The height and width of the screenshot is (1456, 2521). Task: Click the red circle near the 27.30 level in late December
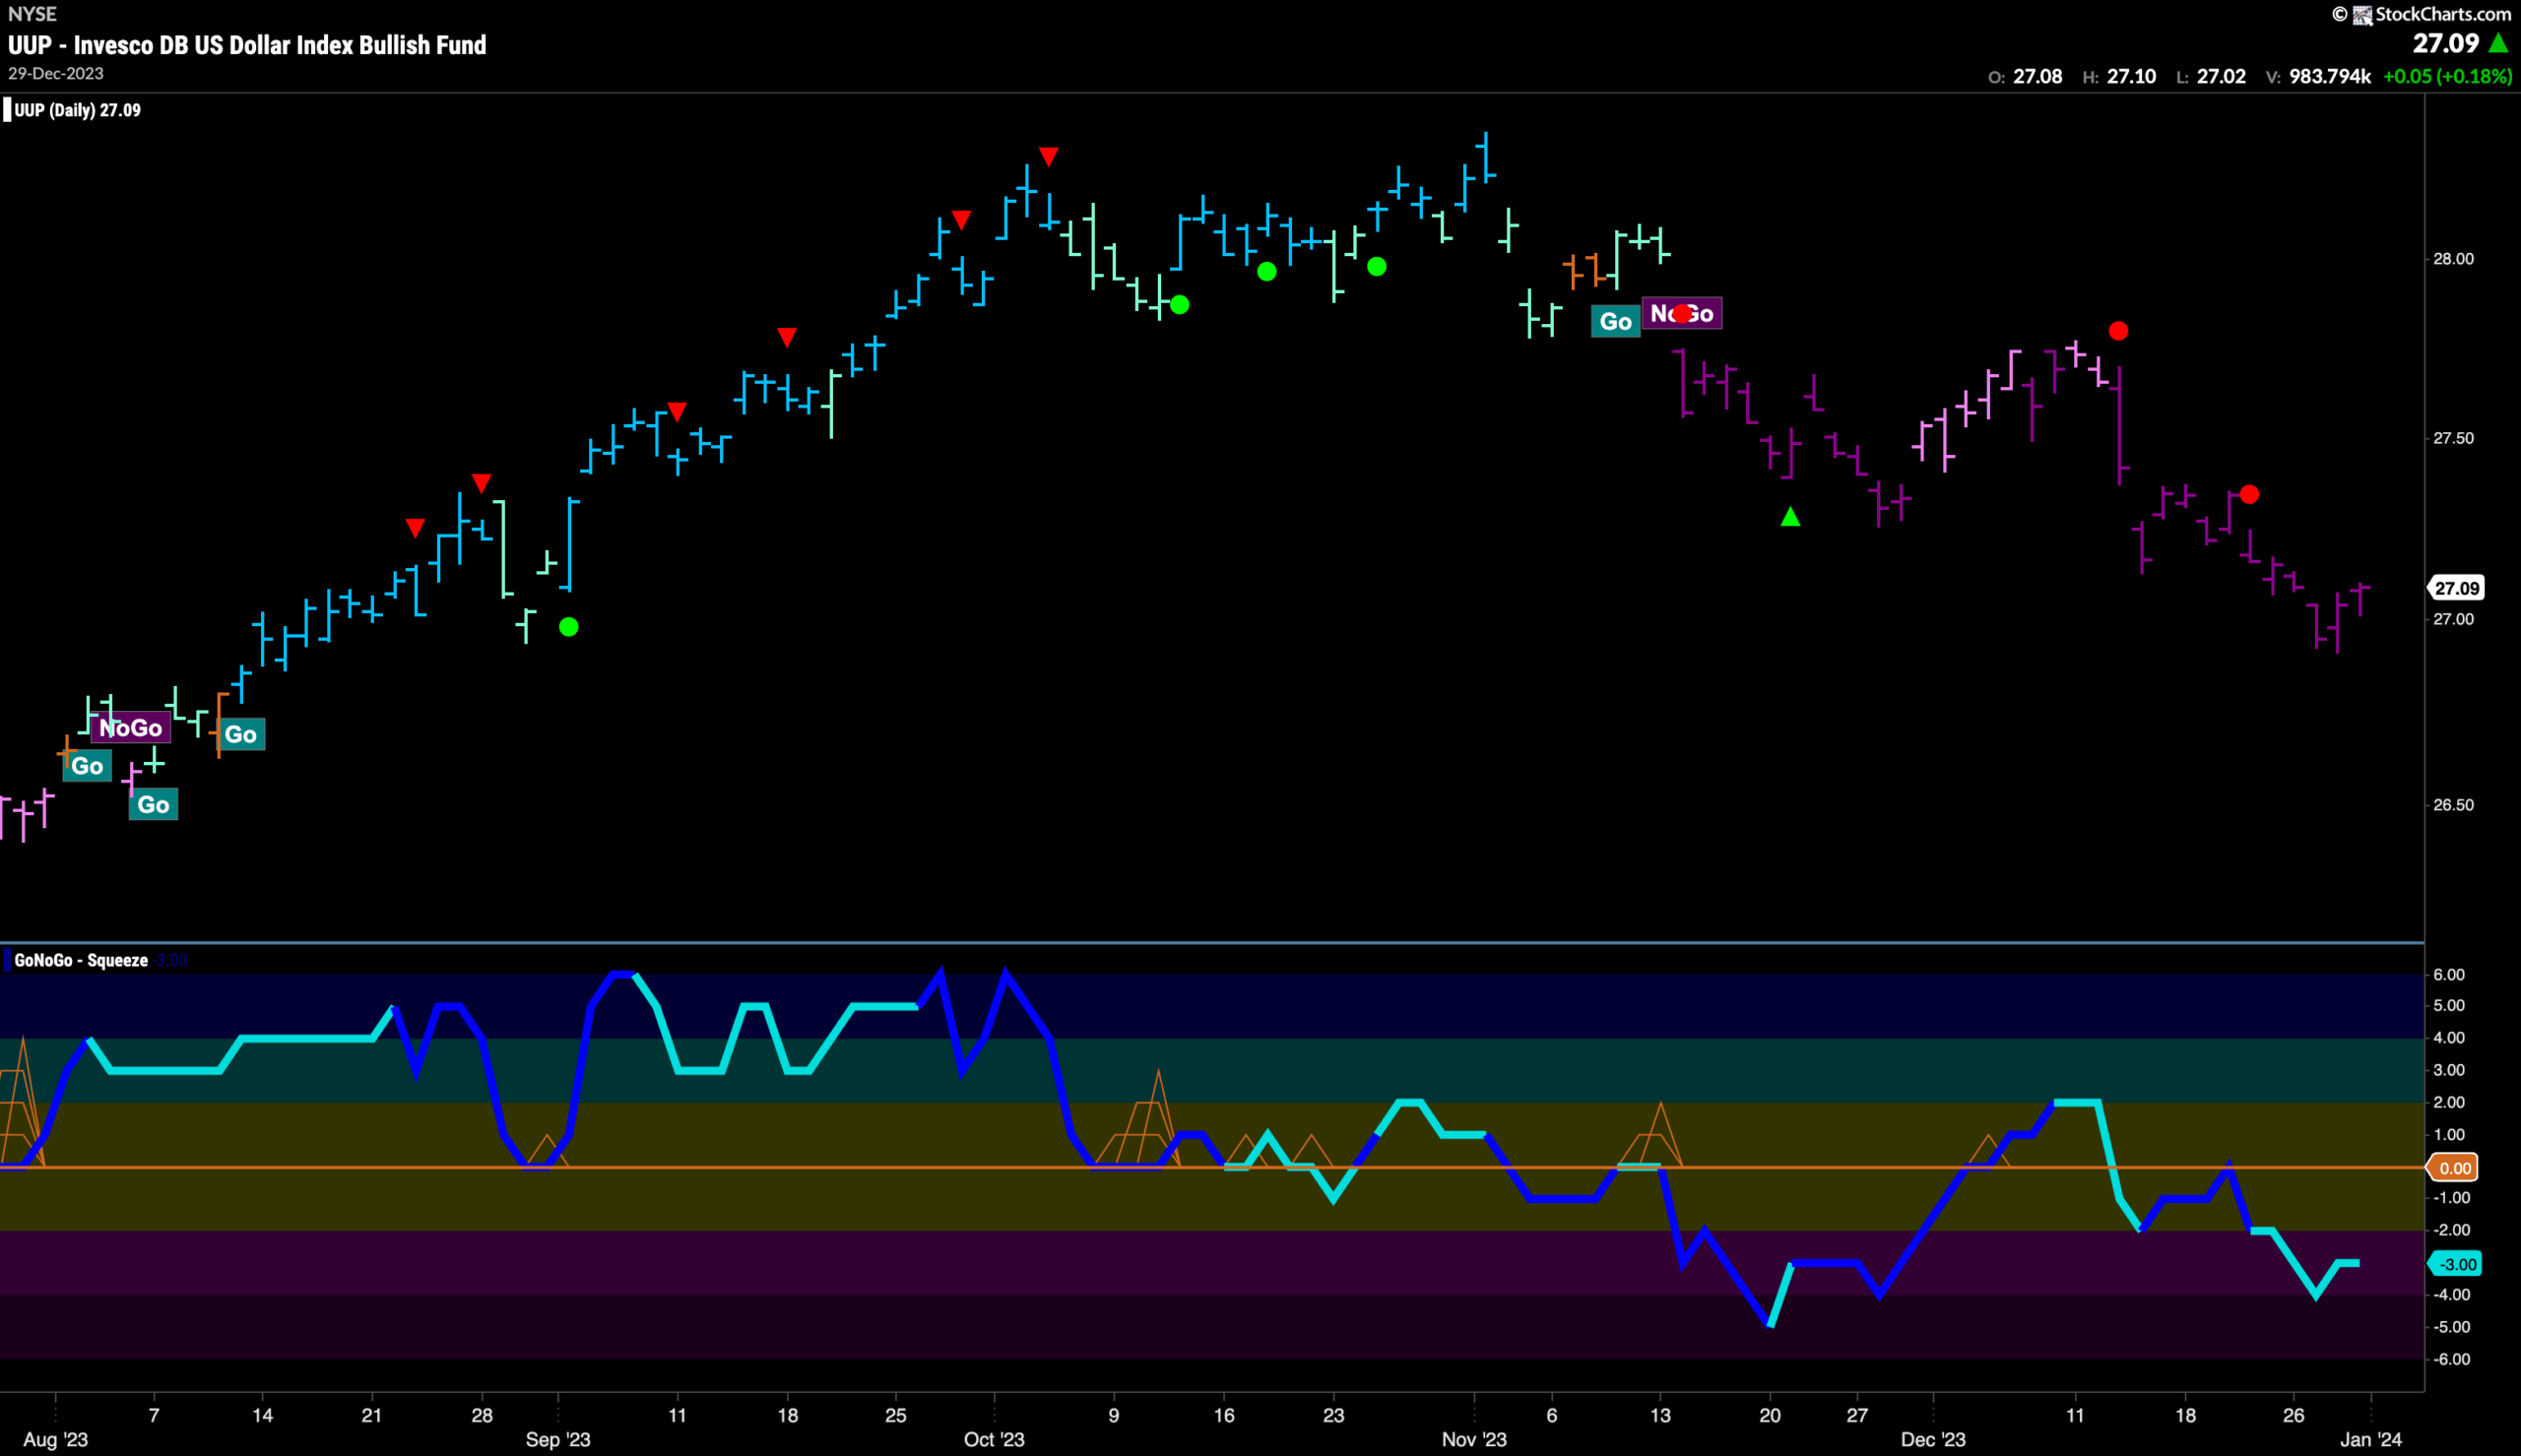[2249, 494]
